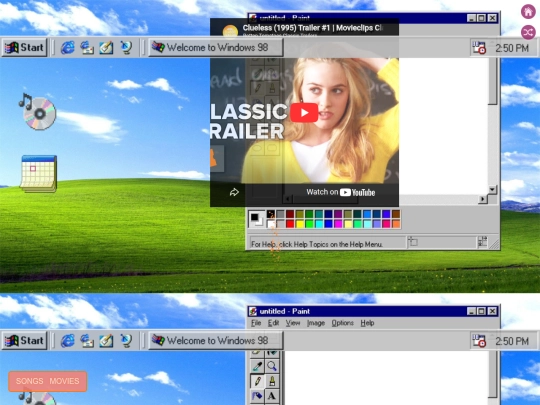This screenshot has height=405, width=540.
Task: Open the Clueless (1995) Trailer title link
Action: (312, 28)
